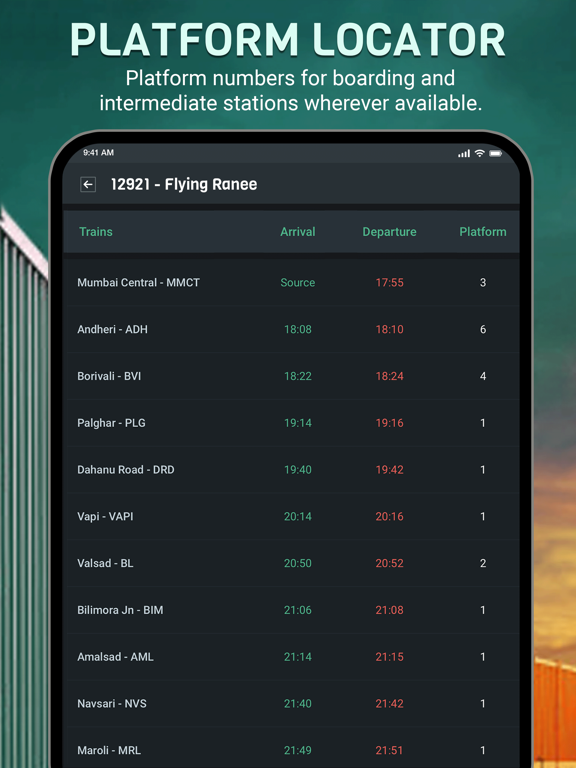Click platform 2 for Valsad
The image size is (576, 768).
[483, 563]
